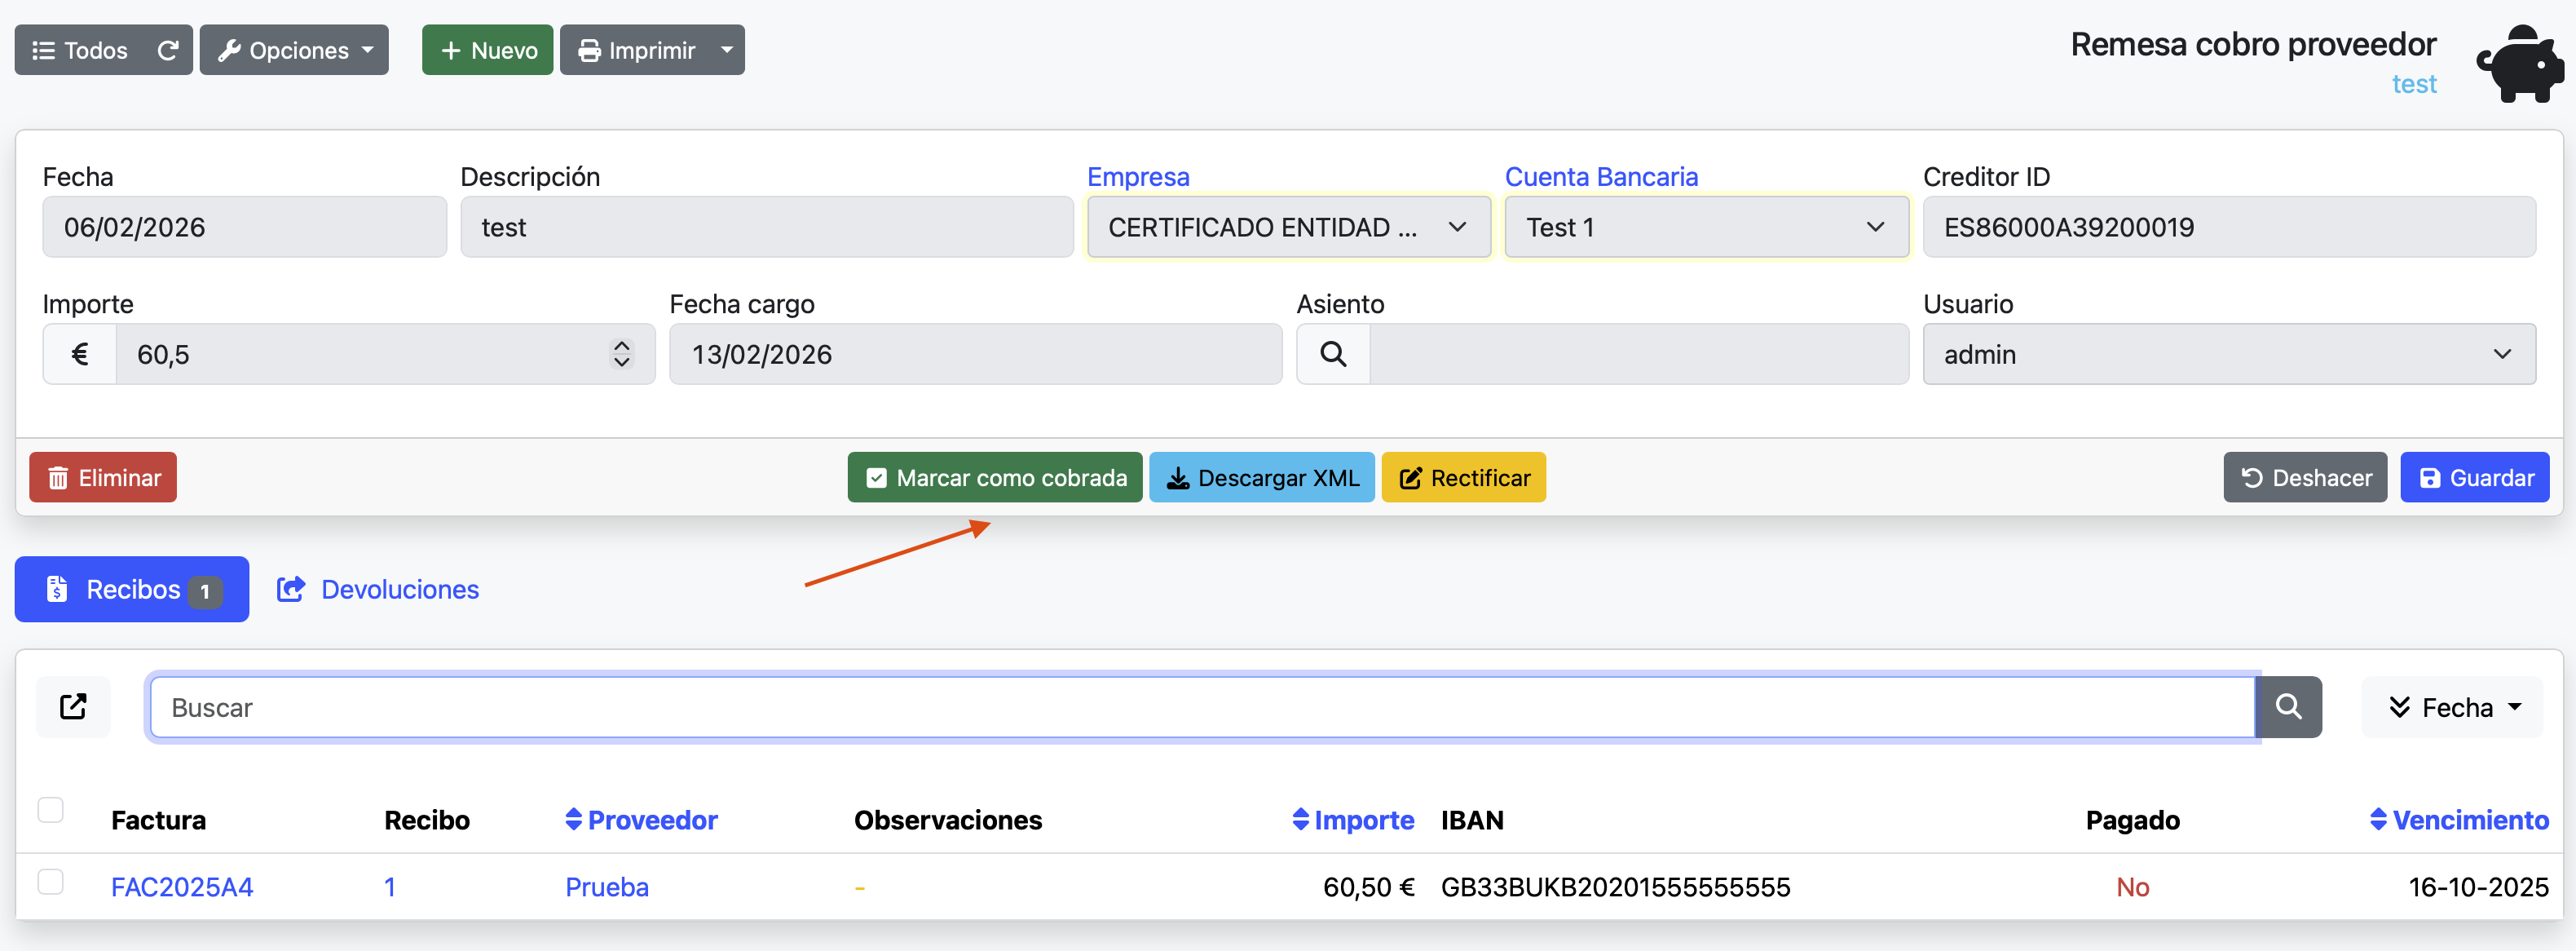2576x951 pixels.
Task: Select the Recibos tab
Action: pos(132,590)
